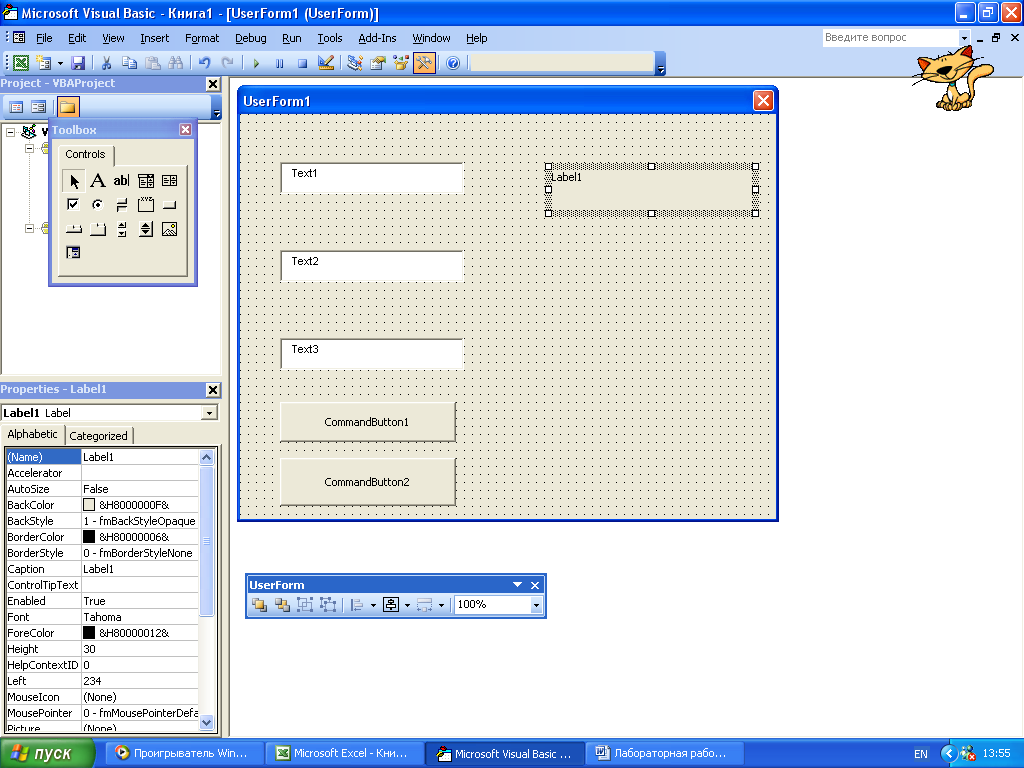Click View Code icon in Project panel
1024x768 pixels.
tap(16, 106)
